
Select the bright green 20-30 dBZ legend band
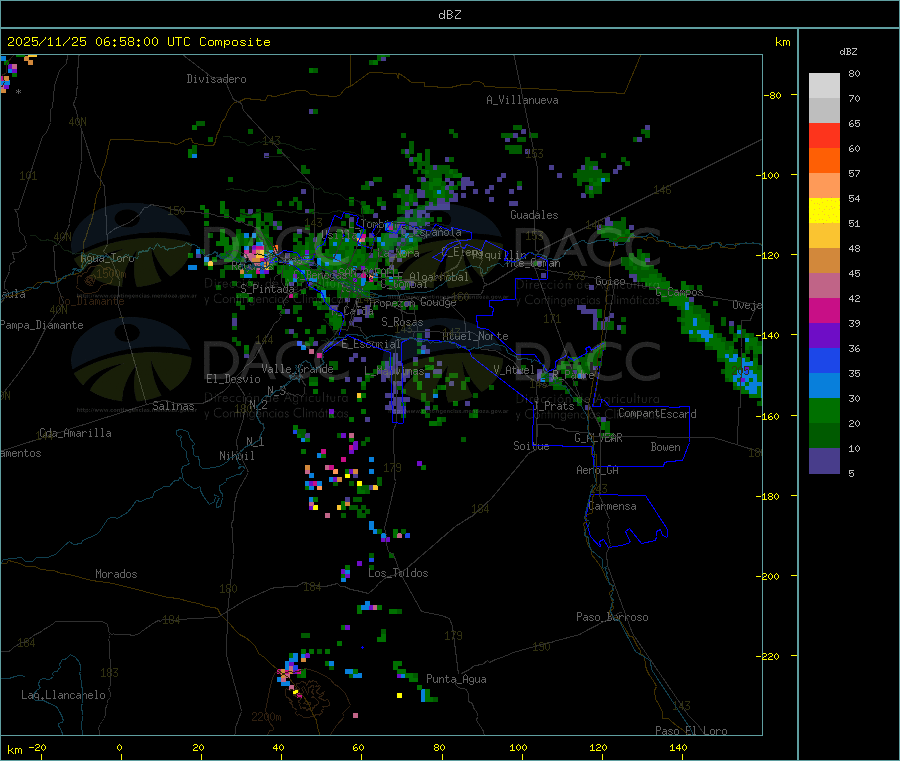pos(824,411)
